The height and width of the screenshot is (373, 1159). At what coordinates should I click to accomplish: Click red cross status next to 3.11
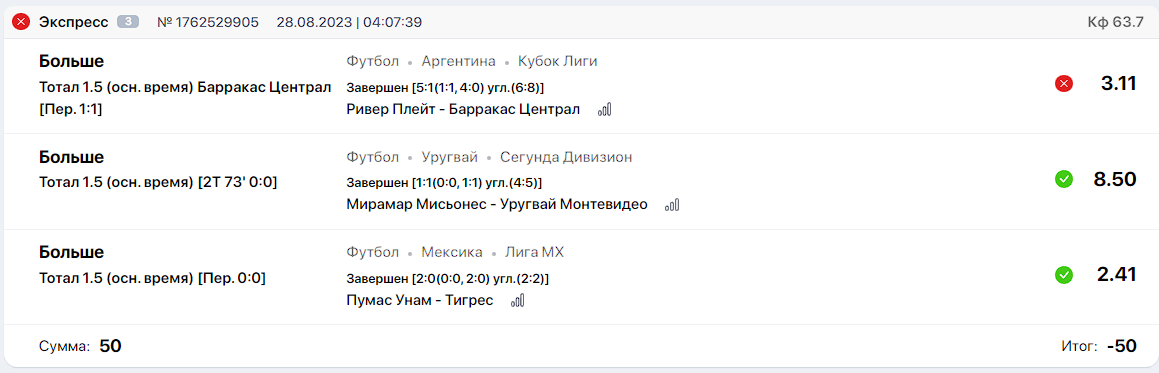pos(1064,83)
